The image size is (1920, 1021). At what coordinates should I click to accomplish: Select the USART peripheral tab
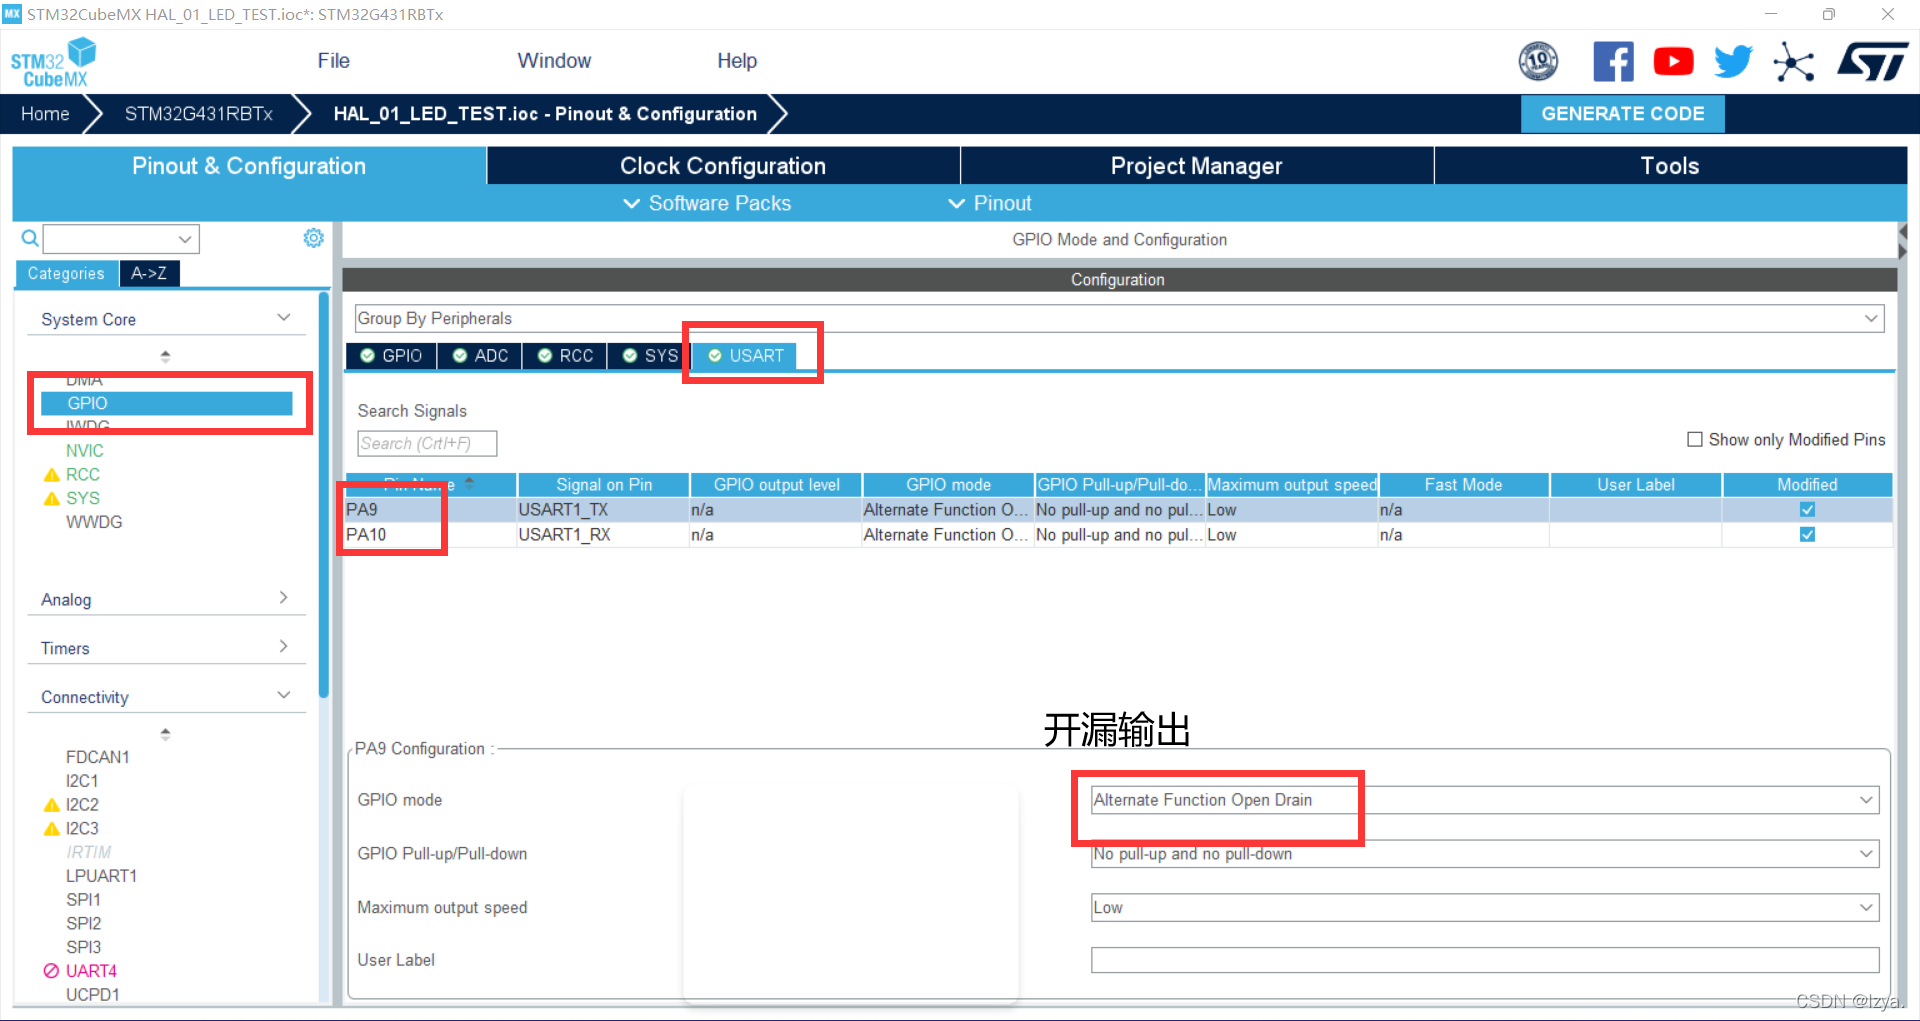pyautogui.click(x=745, y=356)
